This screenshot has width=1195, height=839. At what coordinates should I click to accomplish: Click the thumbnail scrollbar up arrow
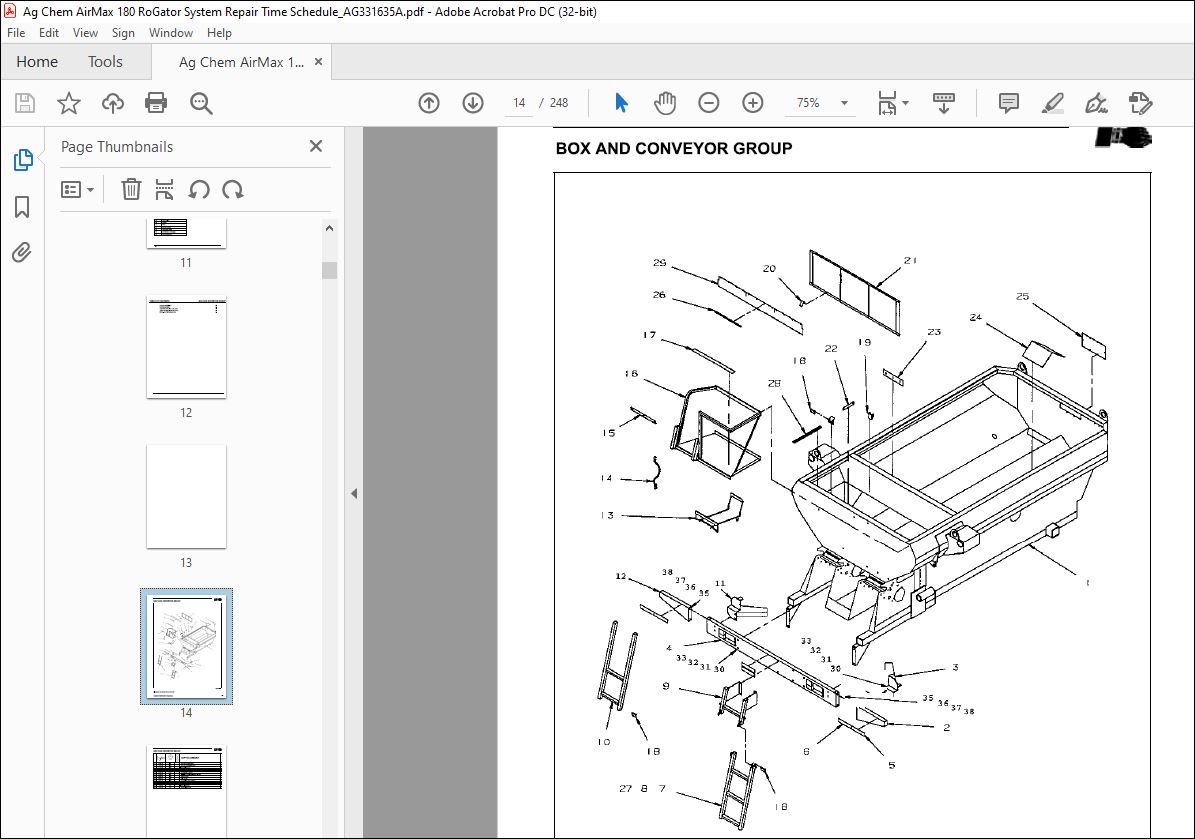pos(329,228)
